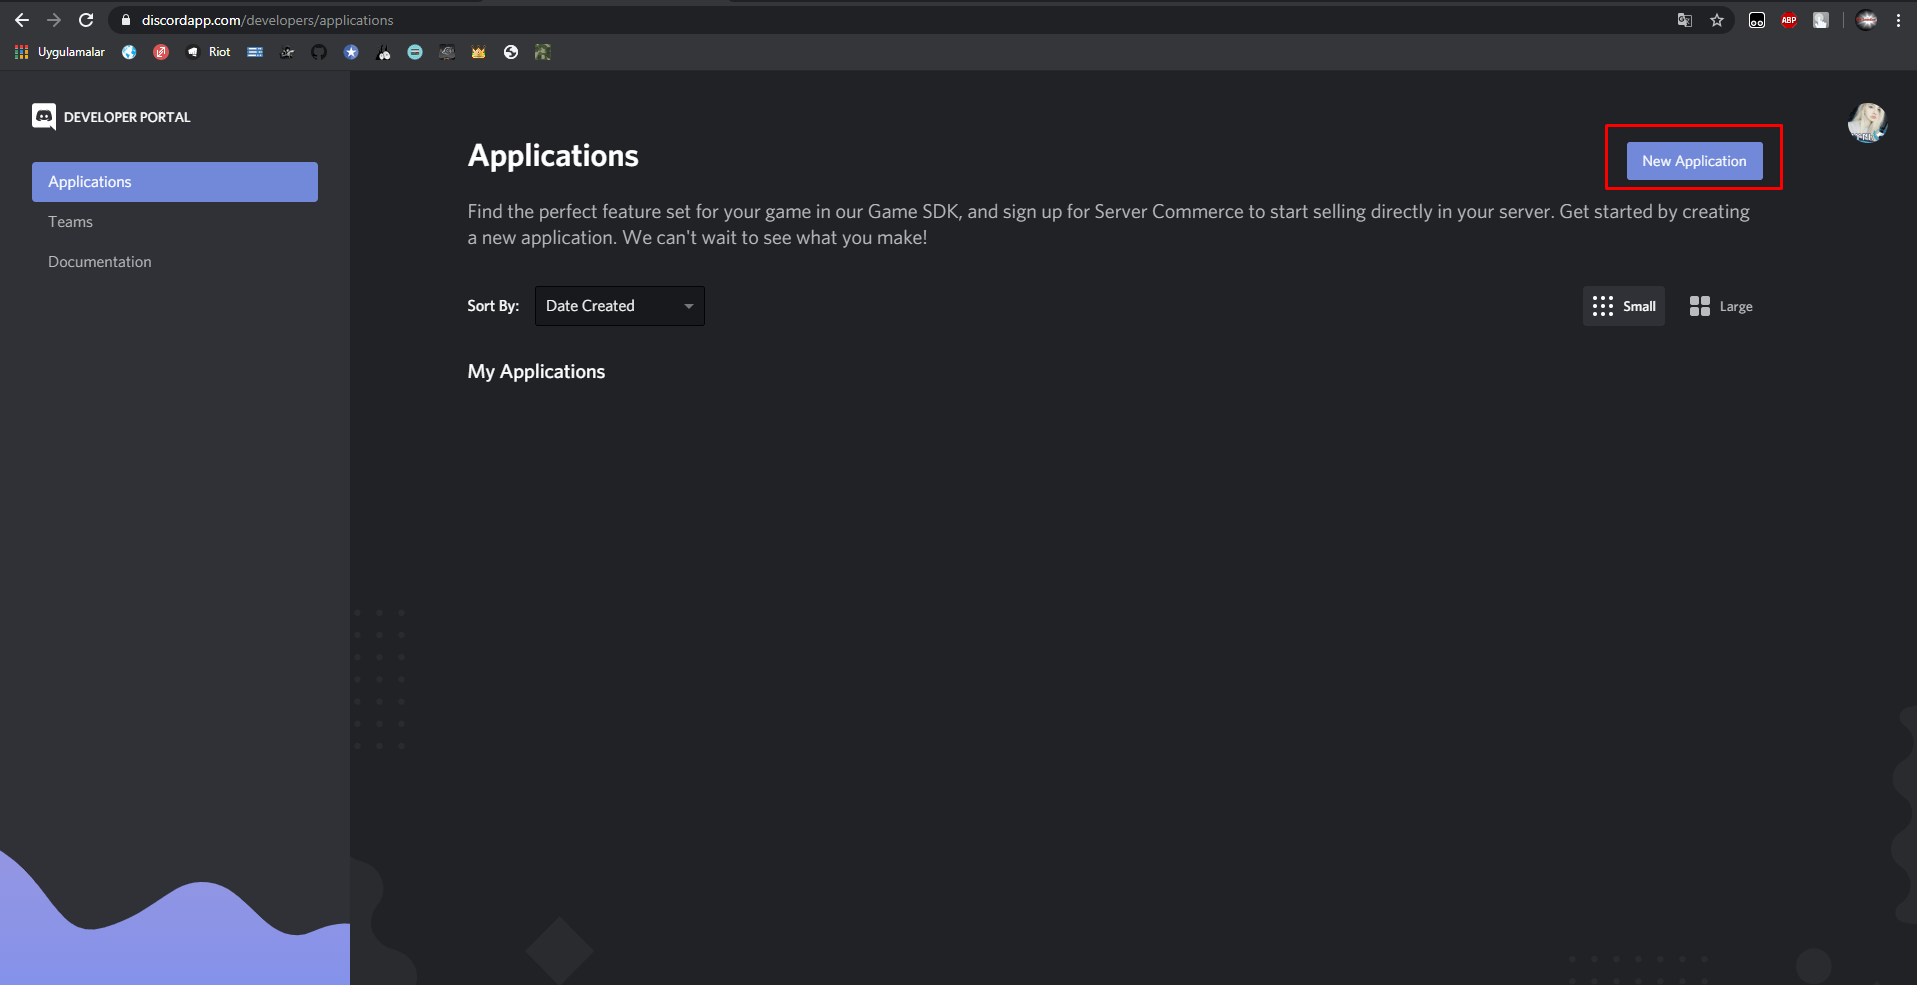View site security info via the lock icon
The width and height of the screenshot is (1917, 985).
tap(126, 20)
